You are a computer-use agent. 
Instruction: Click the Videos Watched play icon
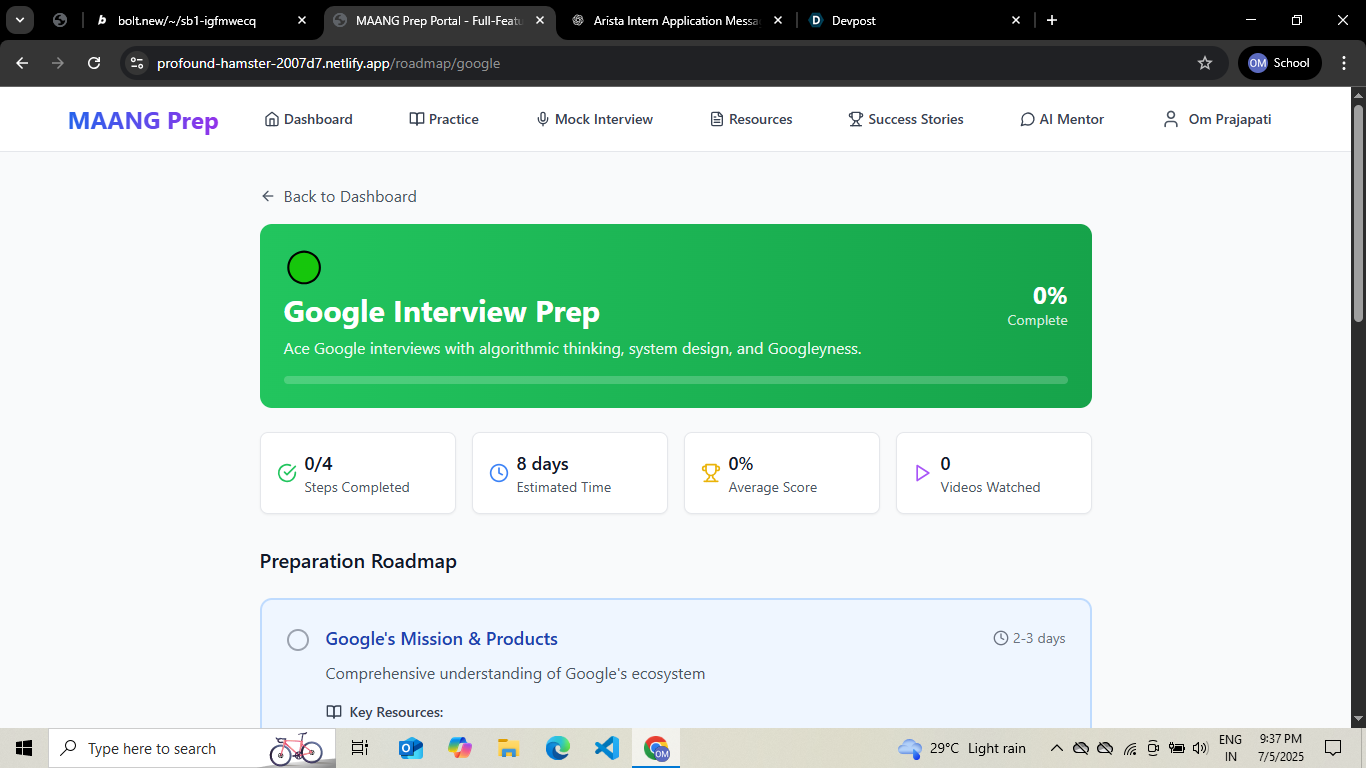(923, 473)
